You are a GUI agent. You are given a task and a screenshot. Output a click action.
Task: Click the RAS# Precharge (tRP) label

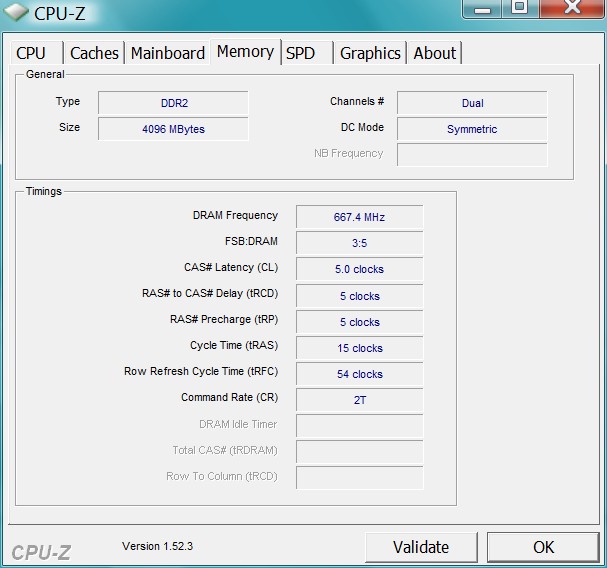tap(224, 319)
